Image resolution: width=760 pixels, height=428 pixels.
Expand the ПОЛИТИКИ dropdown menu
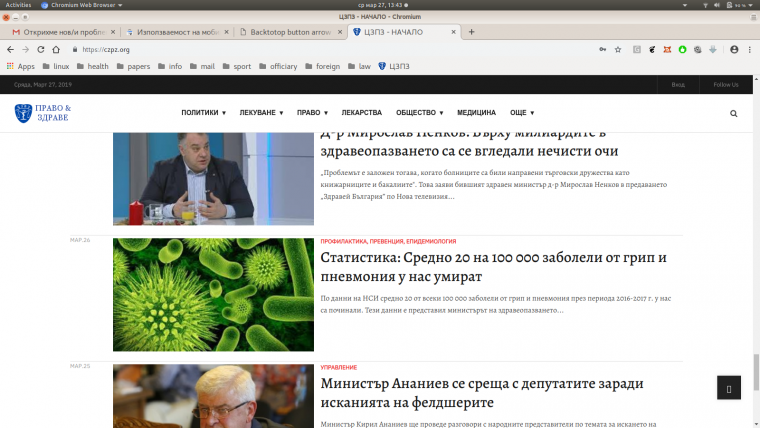click(x=204, y=113)
